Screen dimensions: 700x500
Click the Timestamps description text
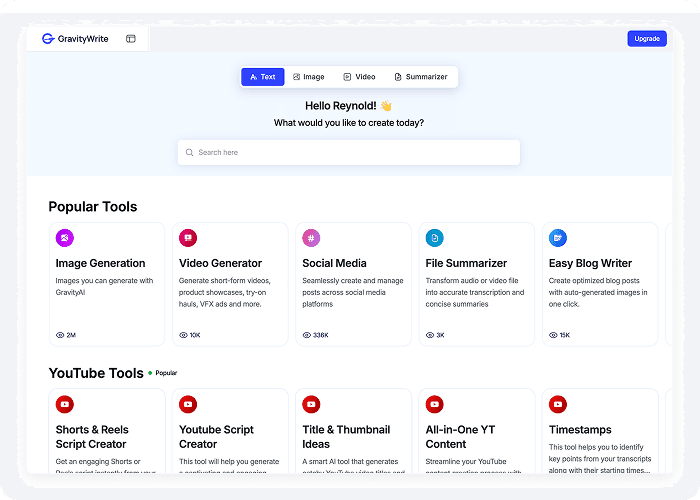(x=600, y=458)
